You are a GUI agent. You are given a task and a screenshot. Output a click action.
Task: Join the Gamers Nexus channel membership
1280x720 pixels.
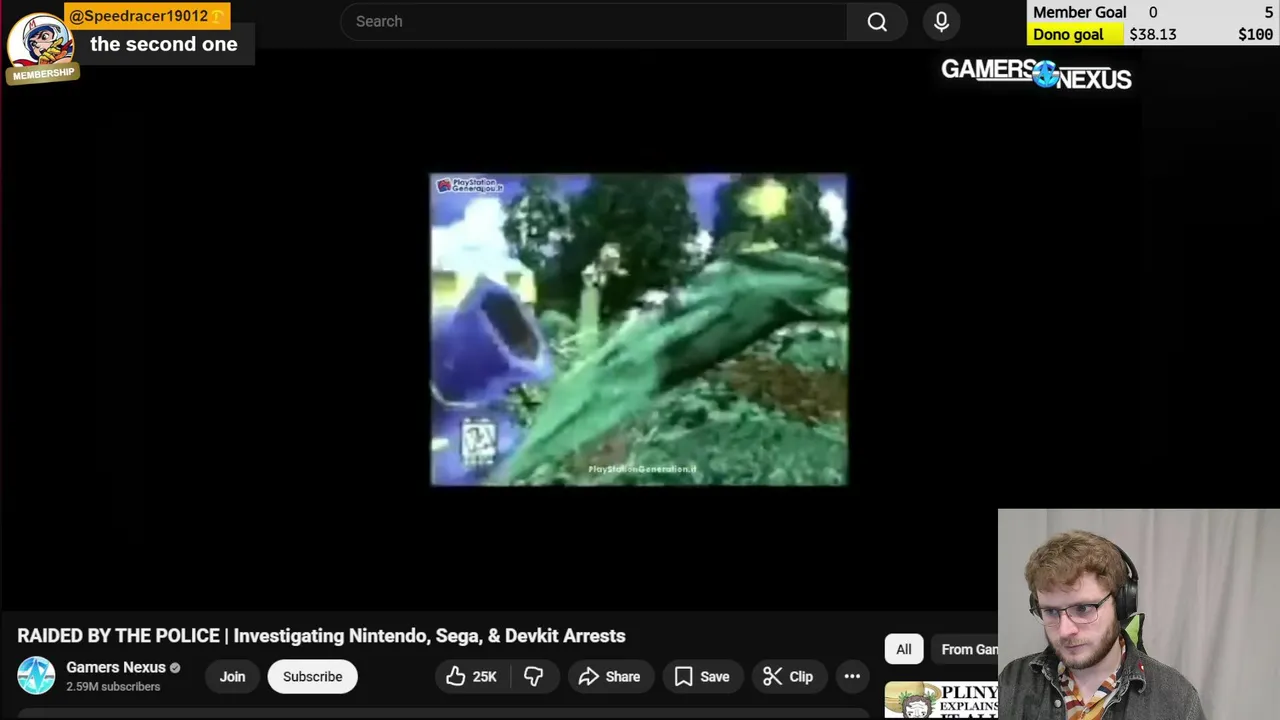coord(232,677)
